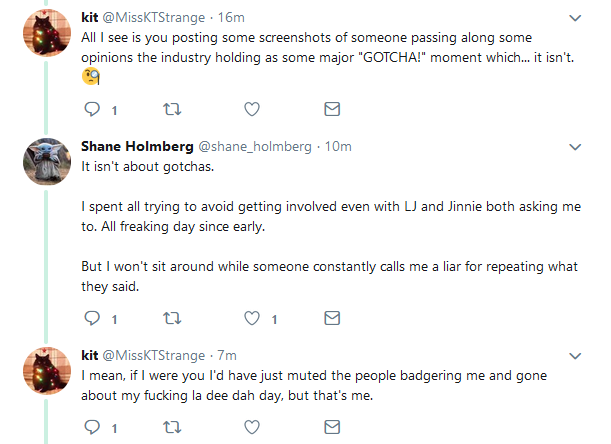This screenshot has width=611, height=444.
Task: Open @MissKTStrange profile from 16m tweet
Action: point(154,18)
